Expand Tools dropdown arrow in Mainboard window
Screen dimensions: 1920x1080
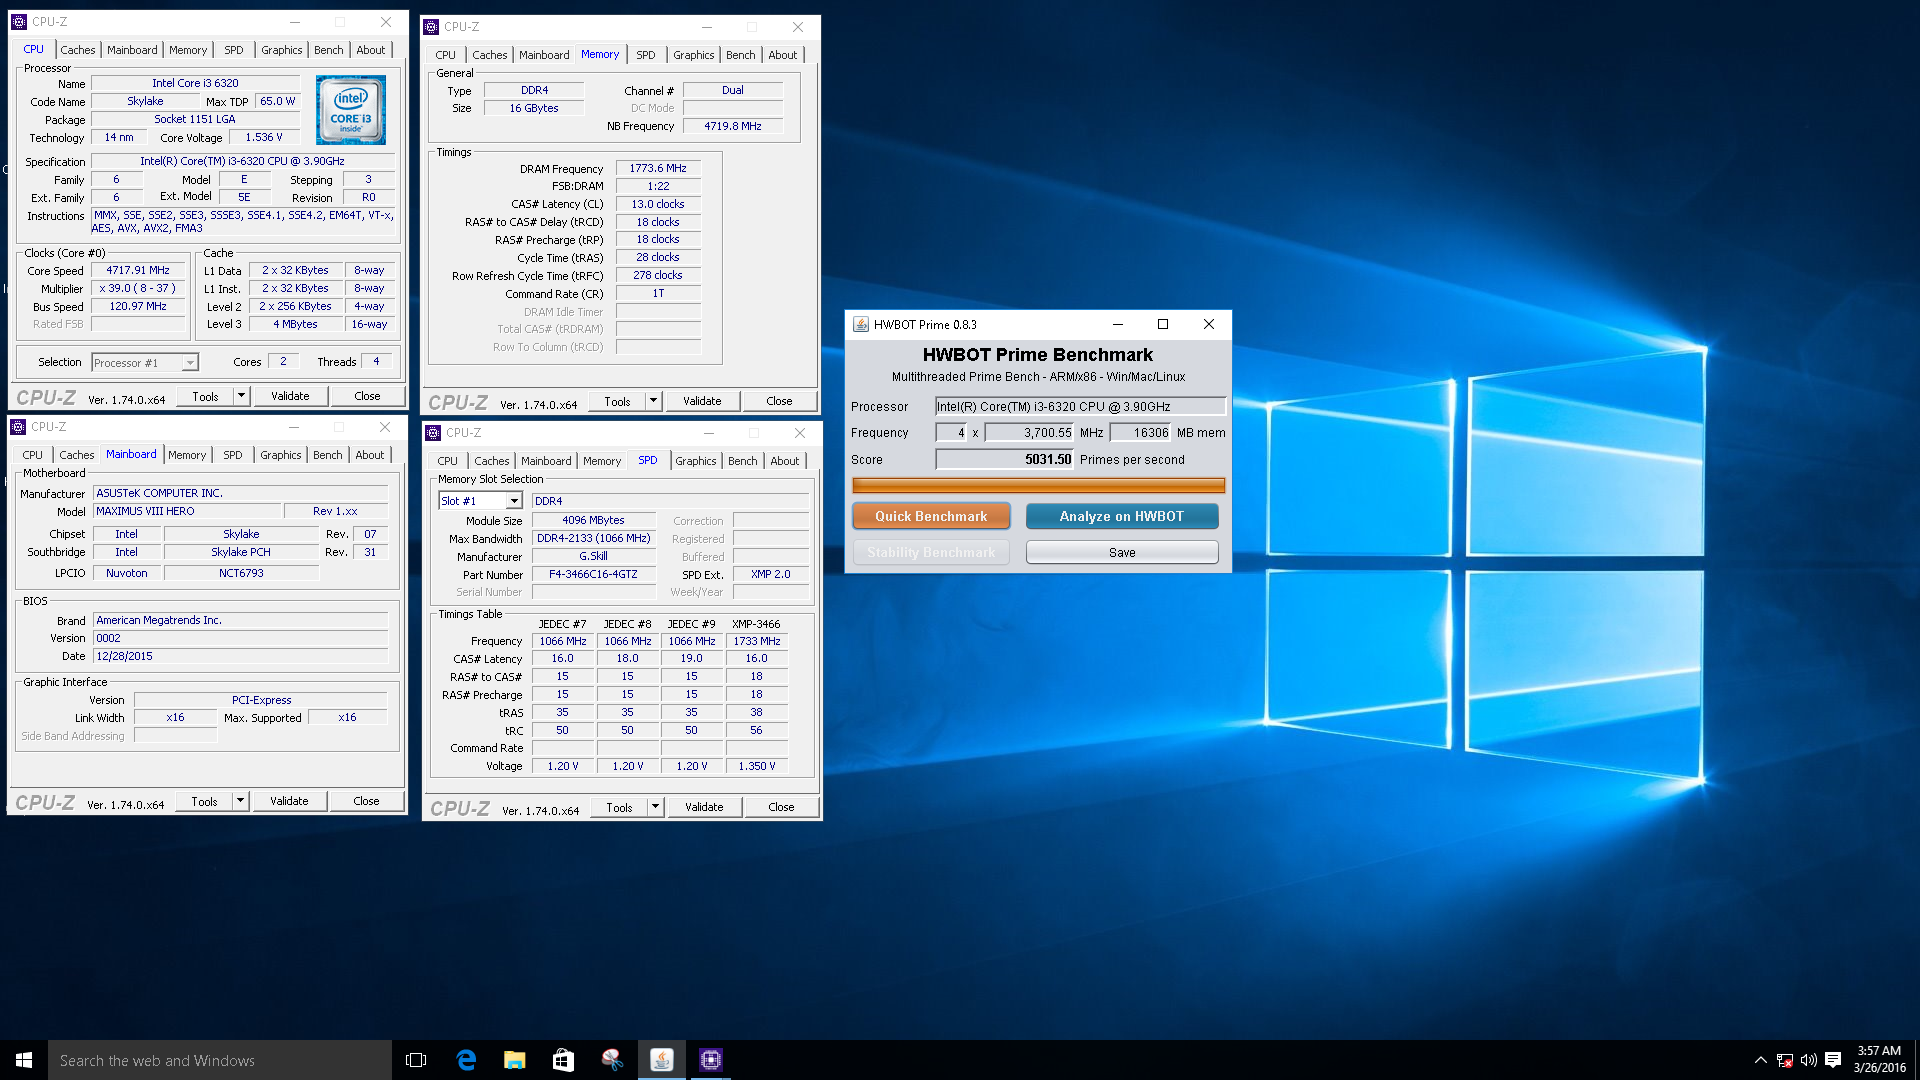coord(240,801)
